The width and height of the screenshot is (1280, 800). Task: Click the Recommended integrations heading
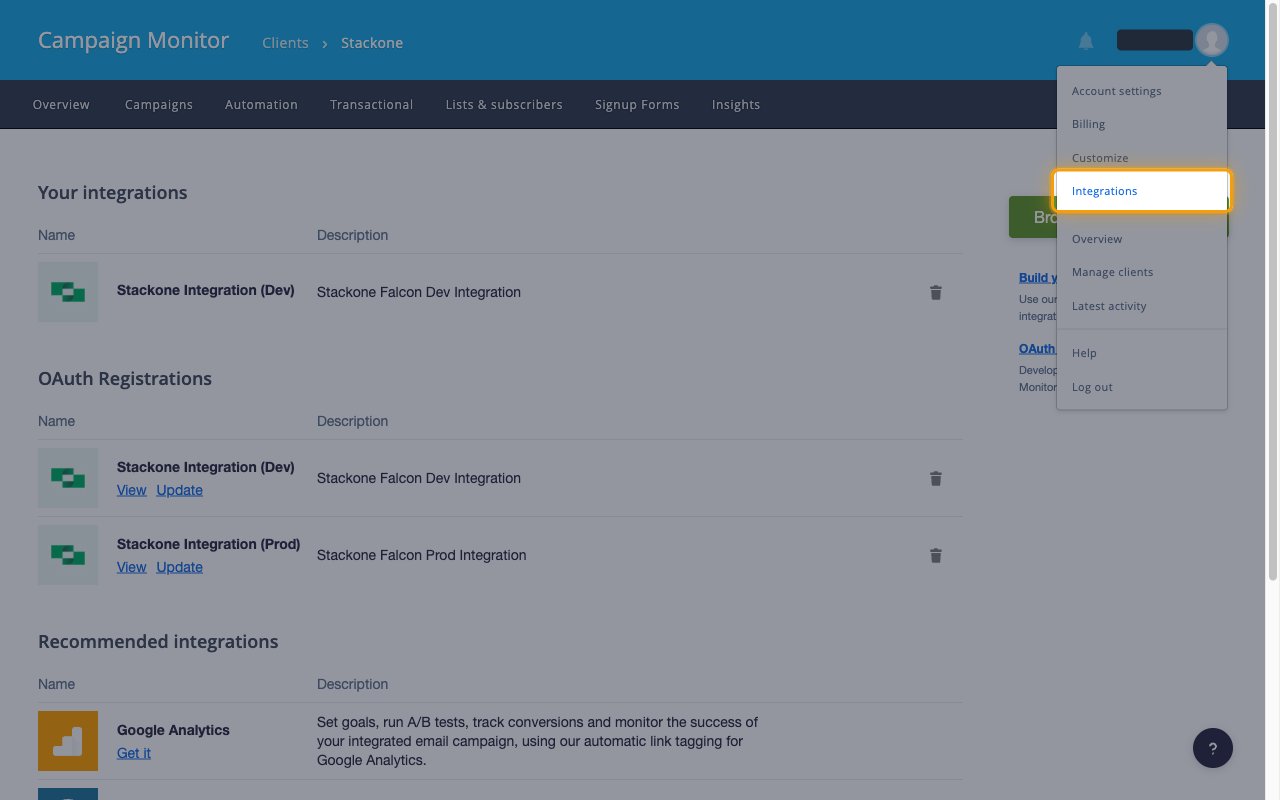(x=158, y=642)
